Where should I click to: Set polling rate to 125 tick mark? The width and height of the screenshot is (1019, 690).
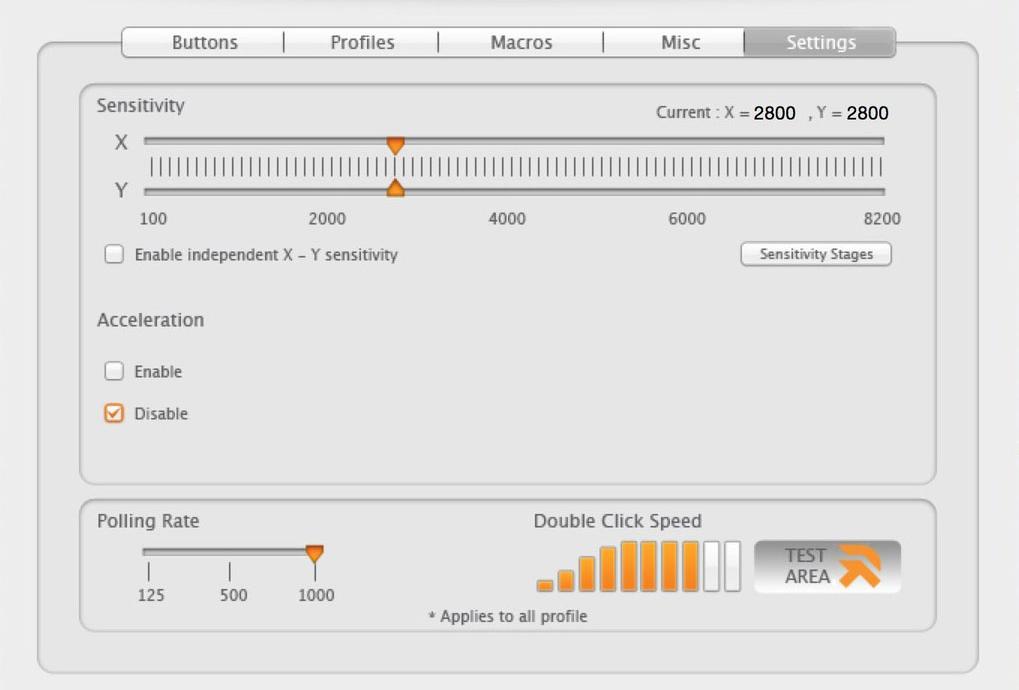pos(149,571)
